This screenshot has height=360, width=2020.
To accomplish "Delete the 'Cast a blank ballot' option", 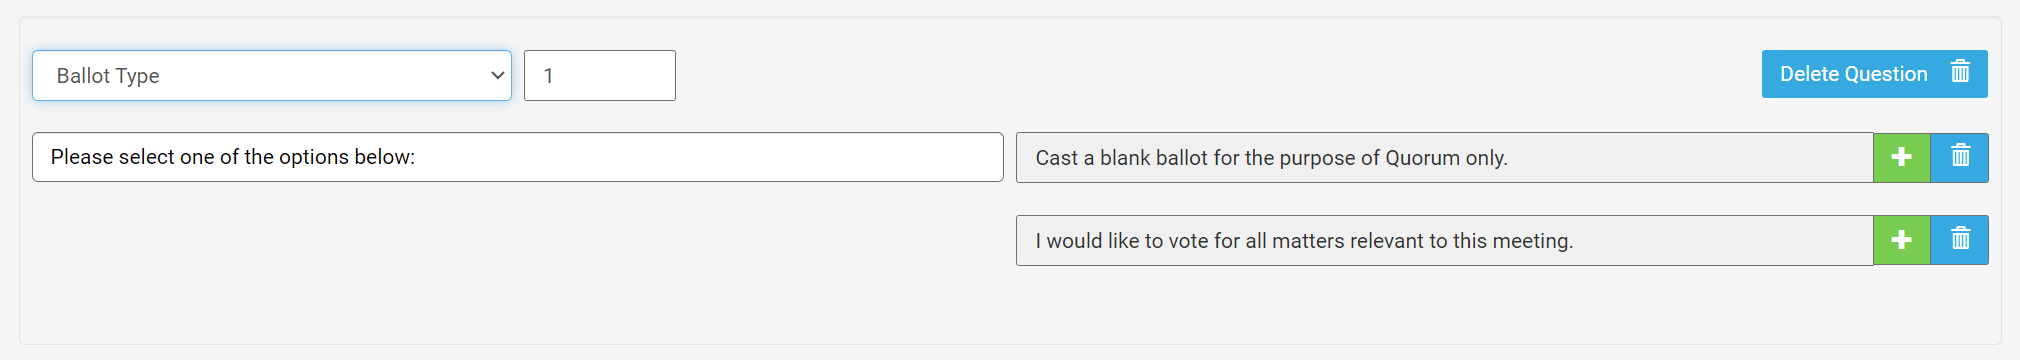I will (1959, 158).
